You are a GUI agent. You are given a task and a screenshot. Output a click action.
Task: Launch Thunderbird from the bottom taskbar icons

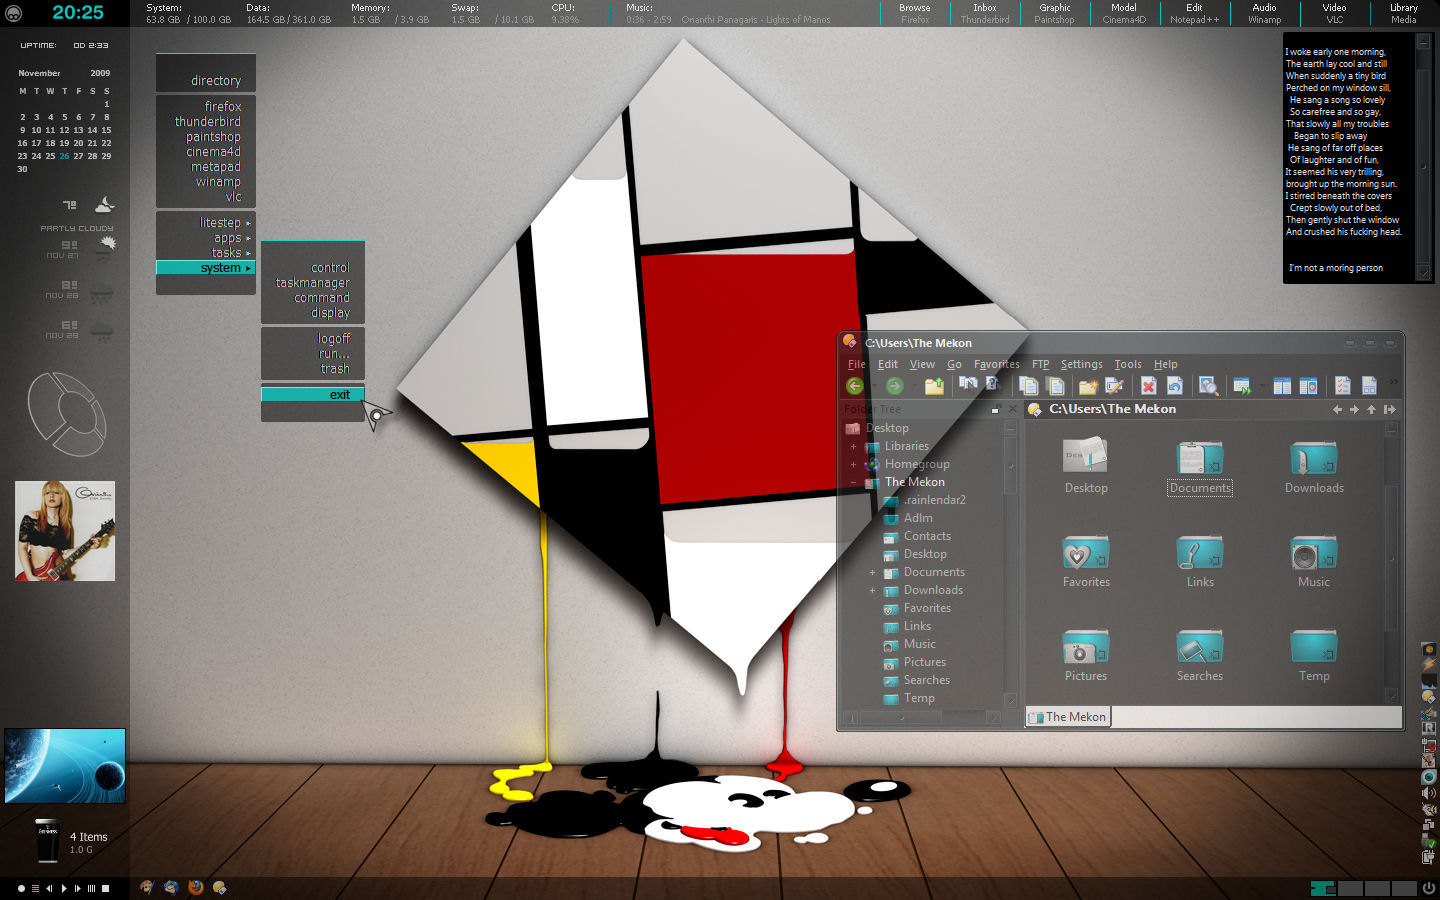coord(171,887)
